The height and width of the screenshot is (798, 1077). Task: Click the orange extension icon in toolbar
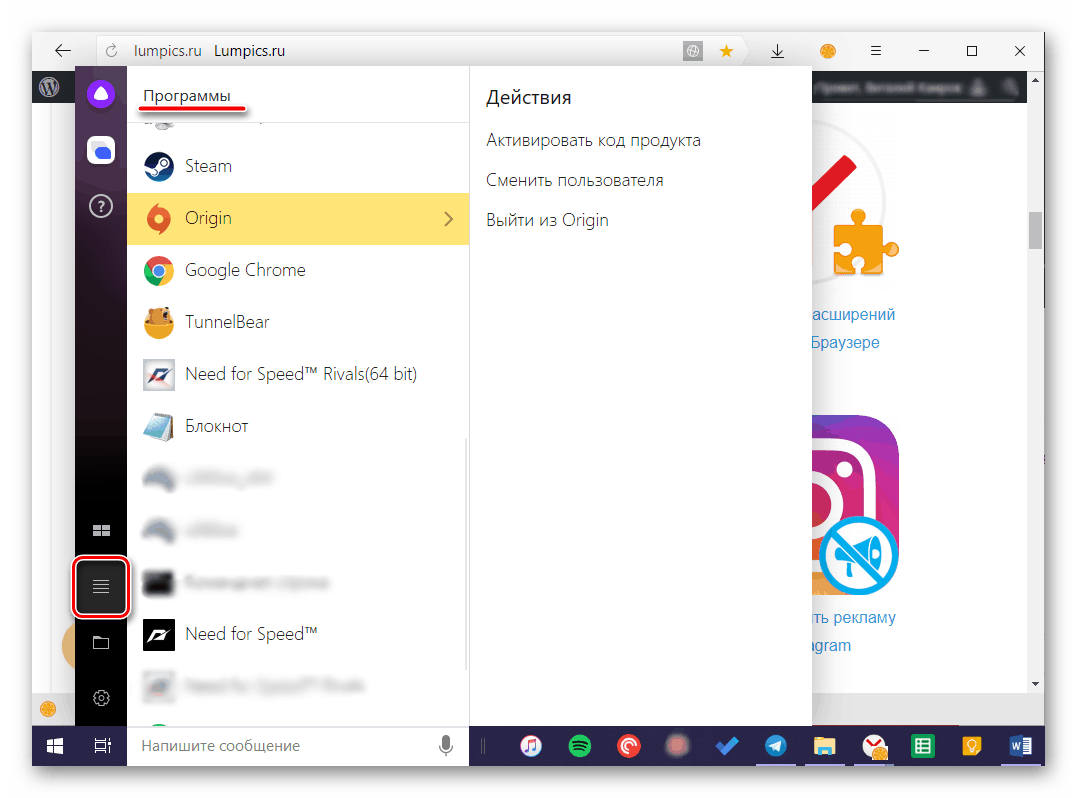828,51
